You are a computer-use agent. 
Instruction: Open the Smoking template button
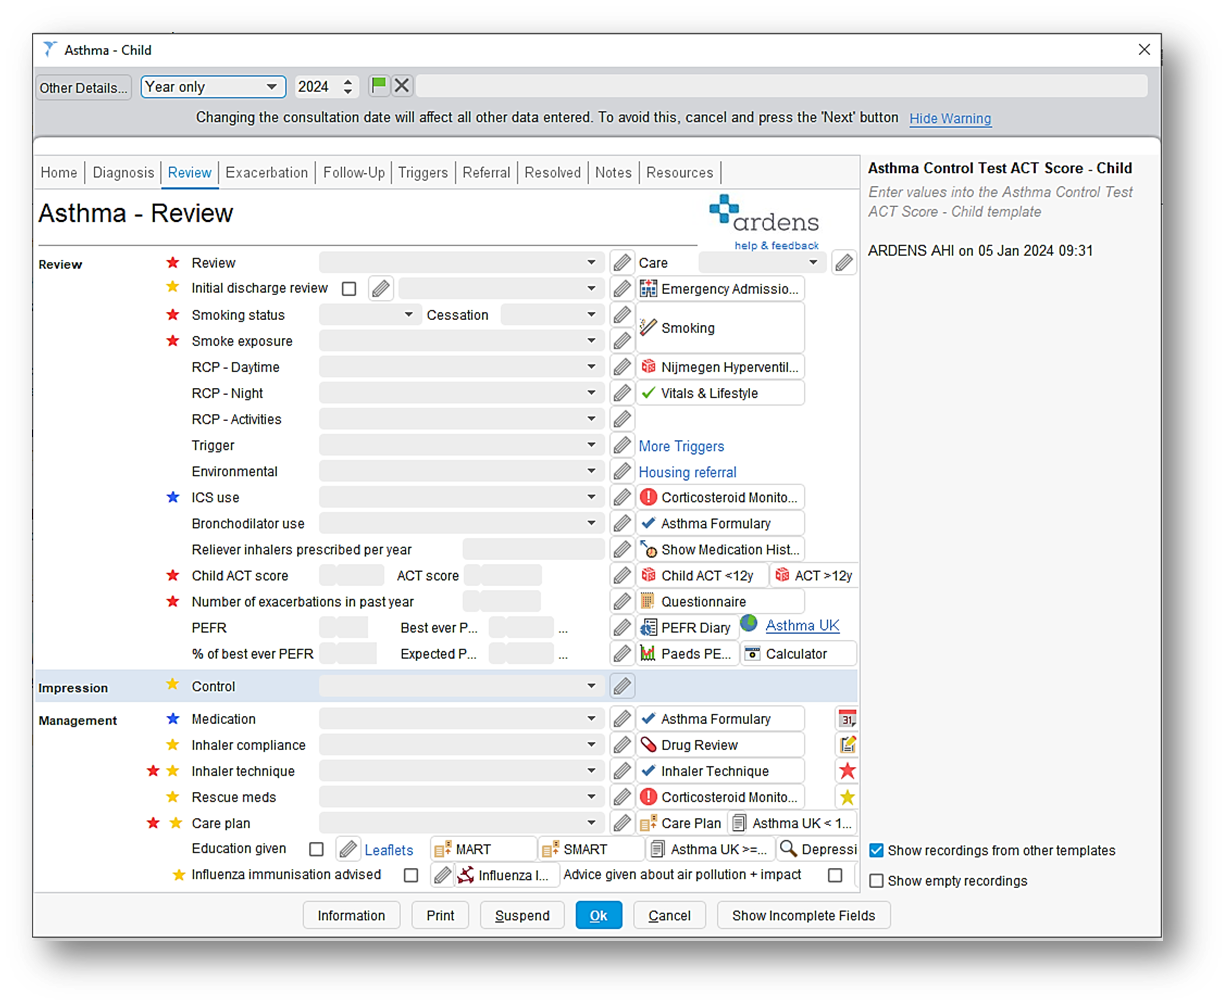[720, 328]
